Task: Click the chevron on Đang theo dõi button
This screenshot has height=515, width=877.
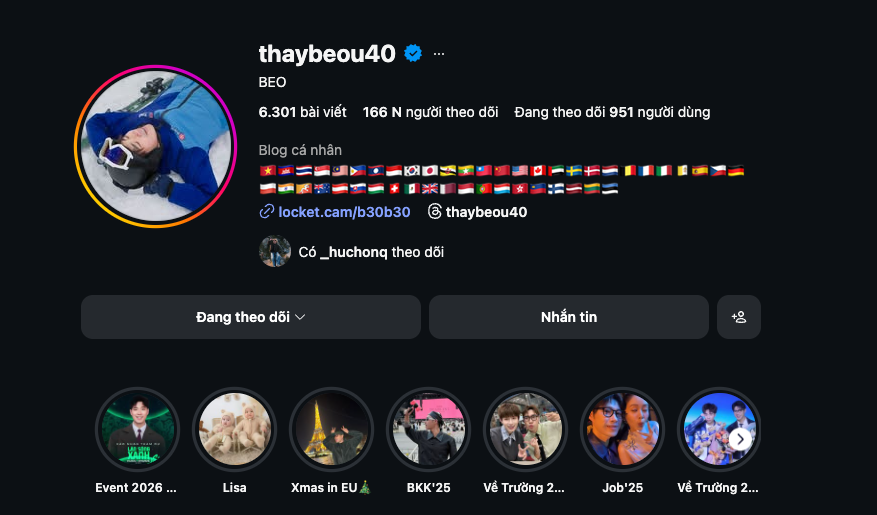Action: [300, 317]
